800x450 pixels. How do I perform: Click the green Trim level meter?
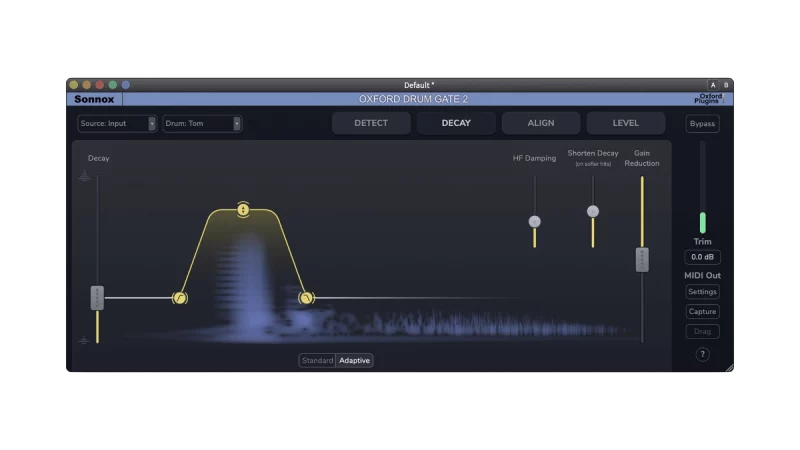click(703, 223)
